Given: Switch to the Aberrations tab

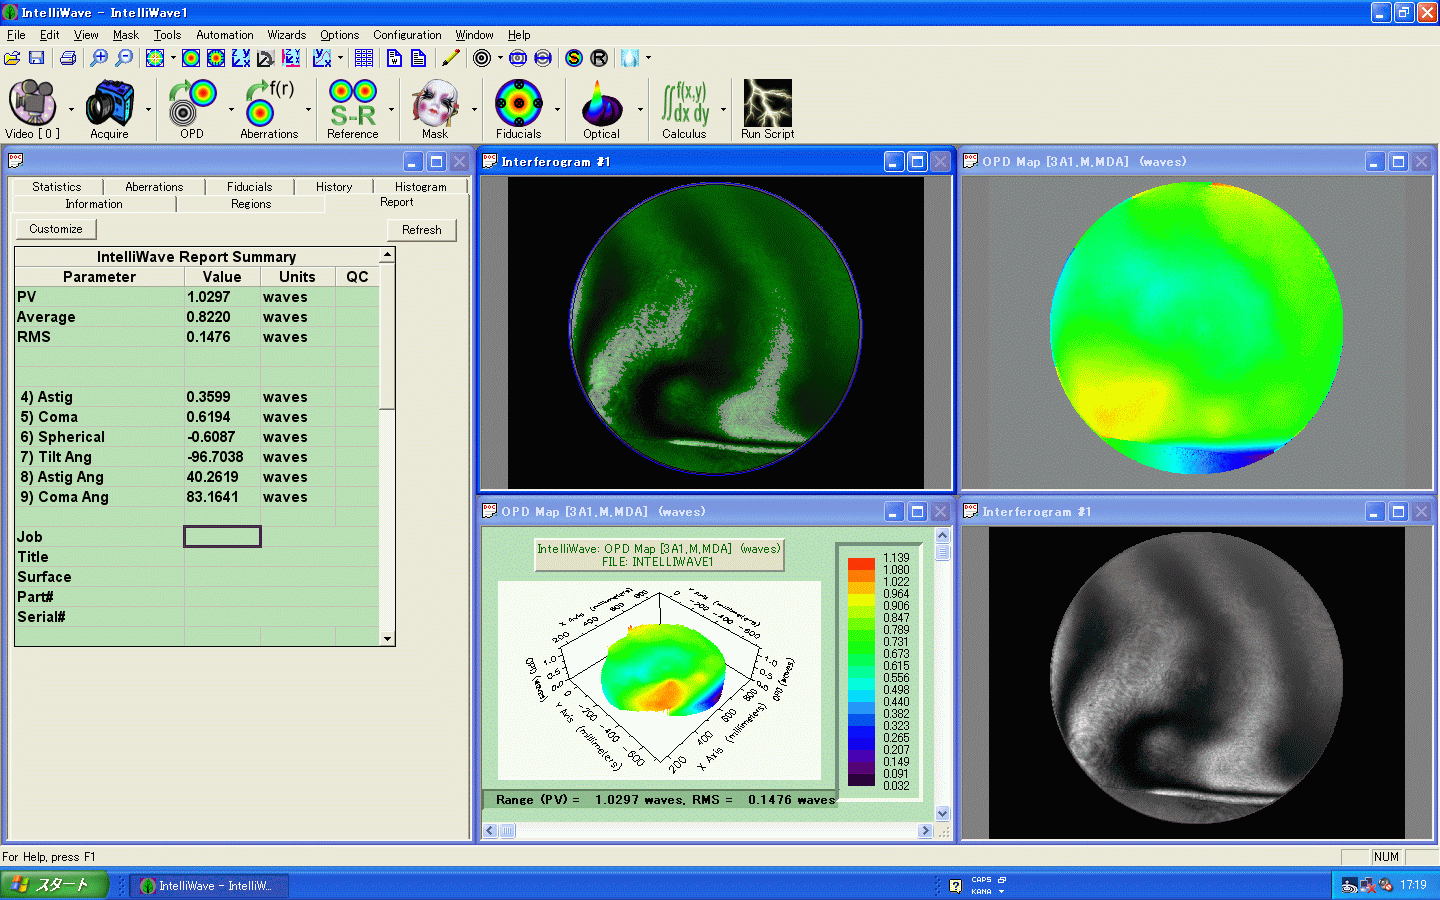Looking at the screenshot, I should pos(154,187).
